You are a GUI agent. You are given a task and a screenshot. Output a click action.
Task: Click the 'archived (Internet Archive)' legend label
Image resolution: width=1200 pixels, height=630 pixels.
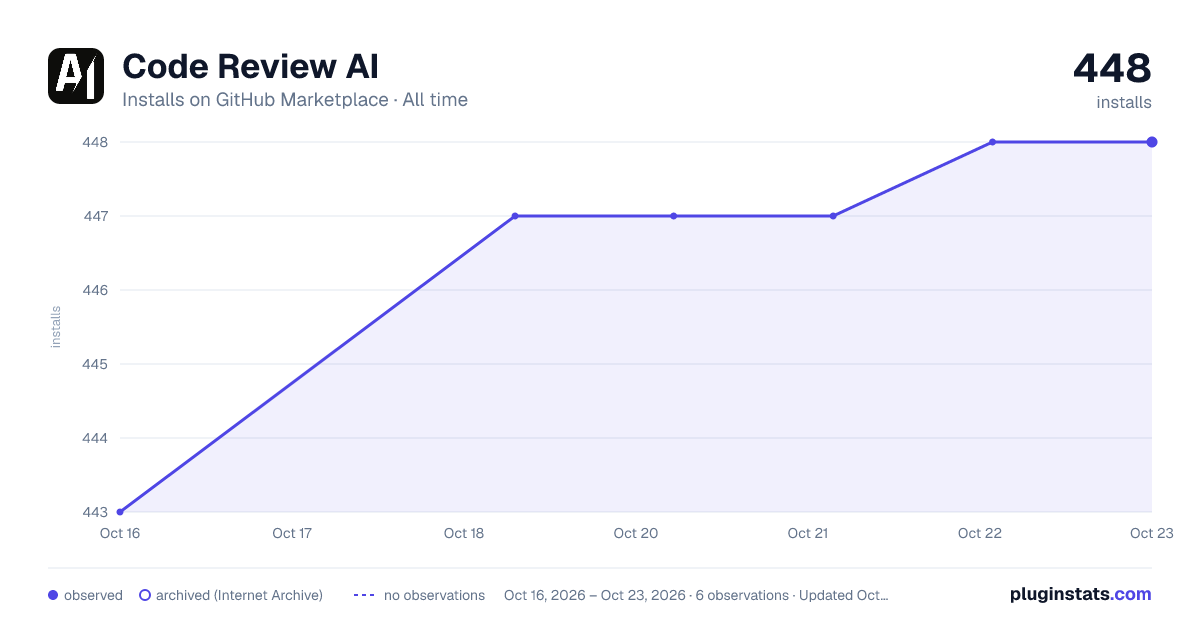239,595
